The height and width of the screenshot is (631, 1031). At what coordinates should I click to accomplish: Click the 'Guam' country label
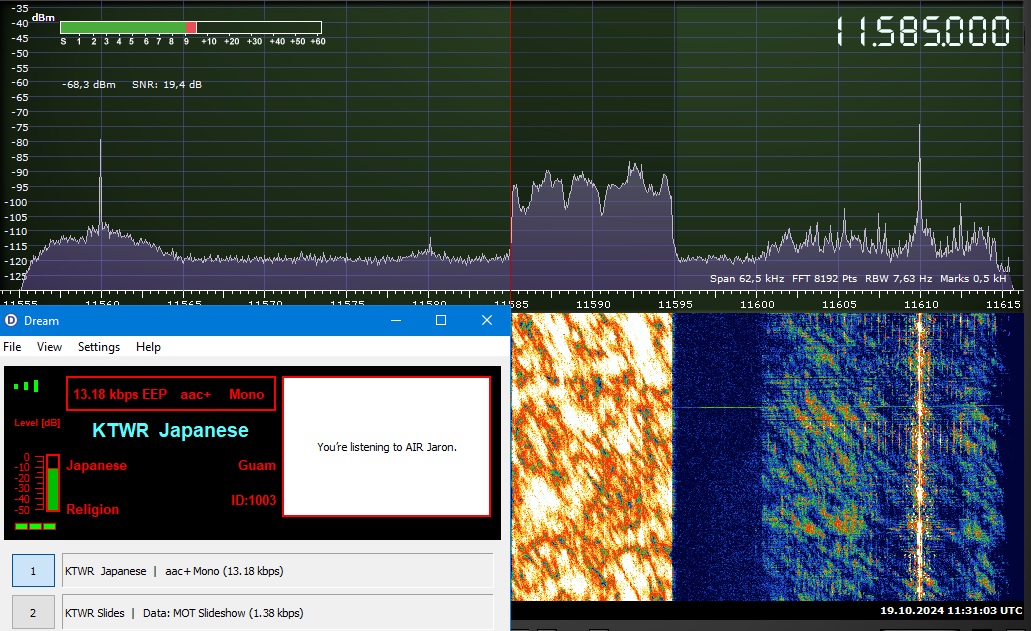click(256, 465)
